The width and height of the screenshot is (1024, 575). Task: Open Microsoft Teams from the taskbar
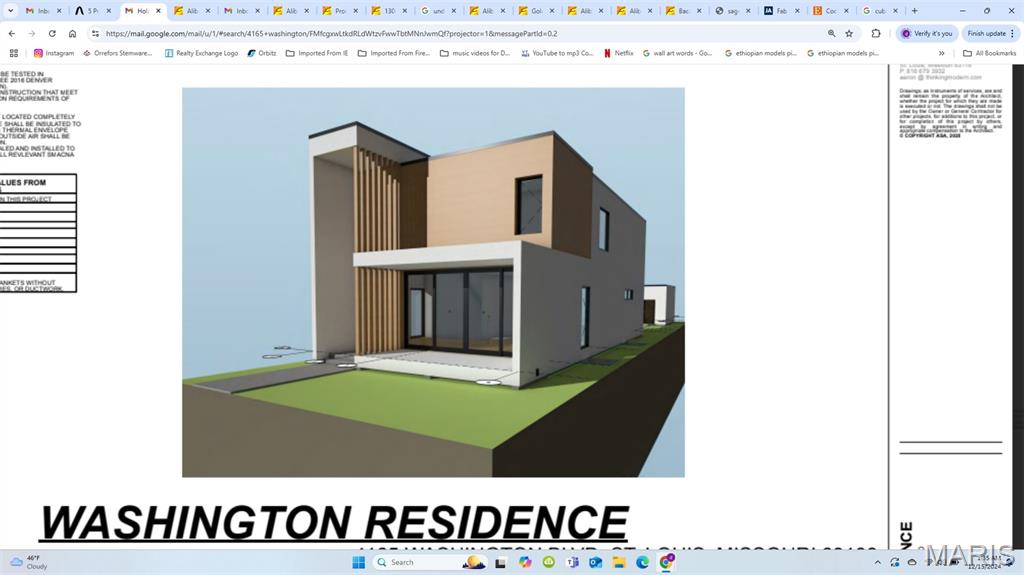[572, 562]
